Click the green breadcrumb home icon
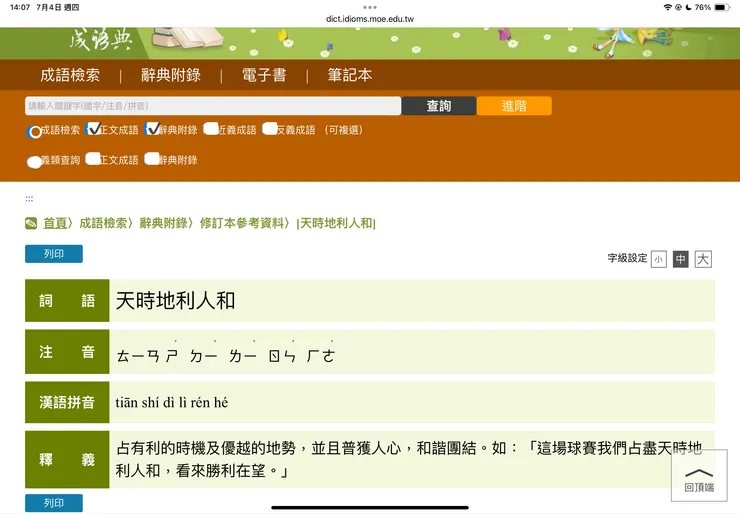The height and width of the screenshot is (514, 740). tap(31, 223)
